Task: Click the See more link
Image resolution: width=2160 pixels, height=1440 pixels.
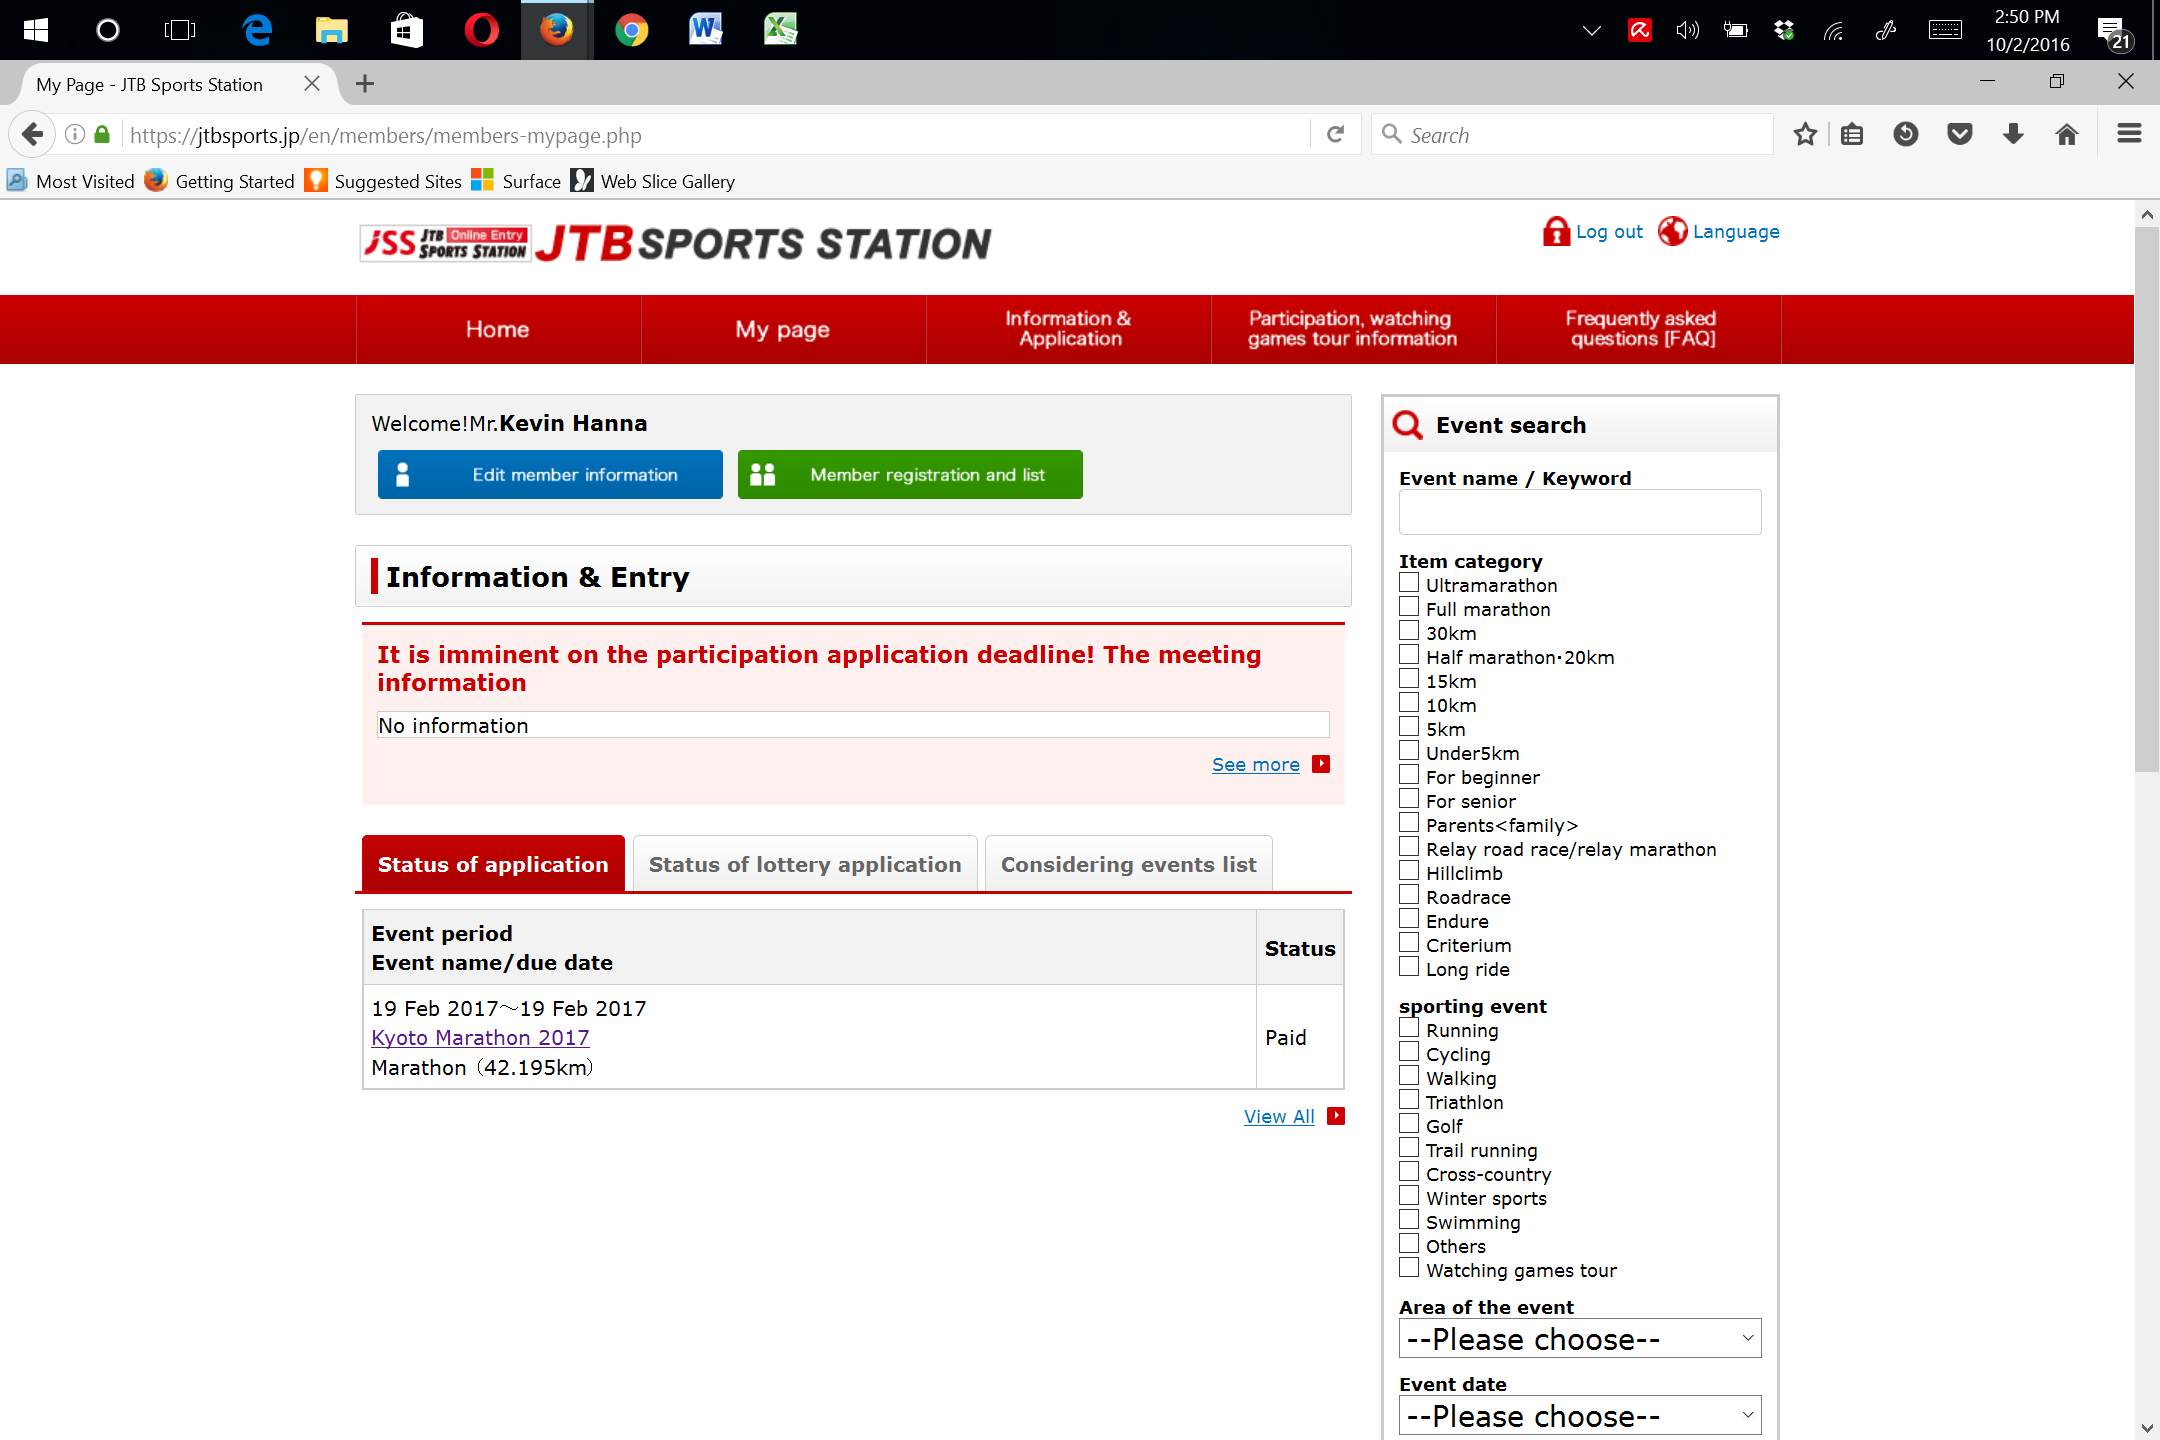Action: pos(1256,765)
